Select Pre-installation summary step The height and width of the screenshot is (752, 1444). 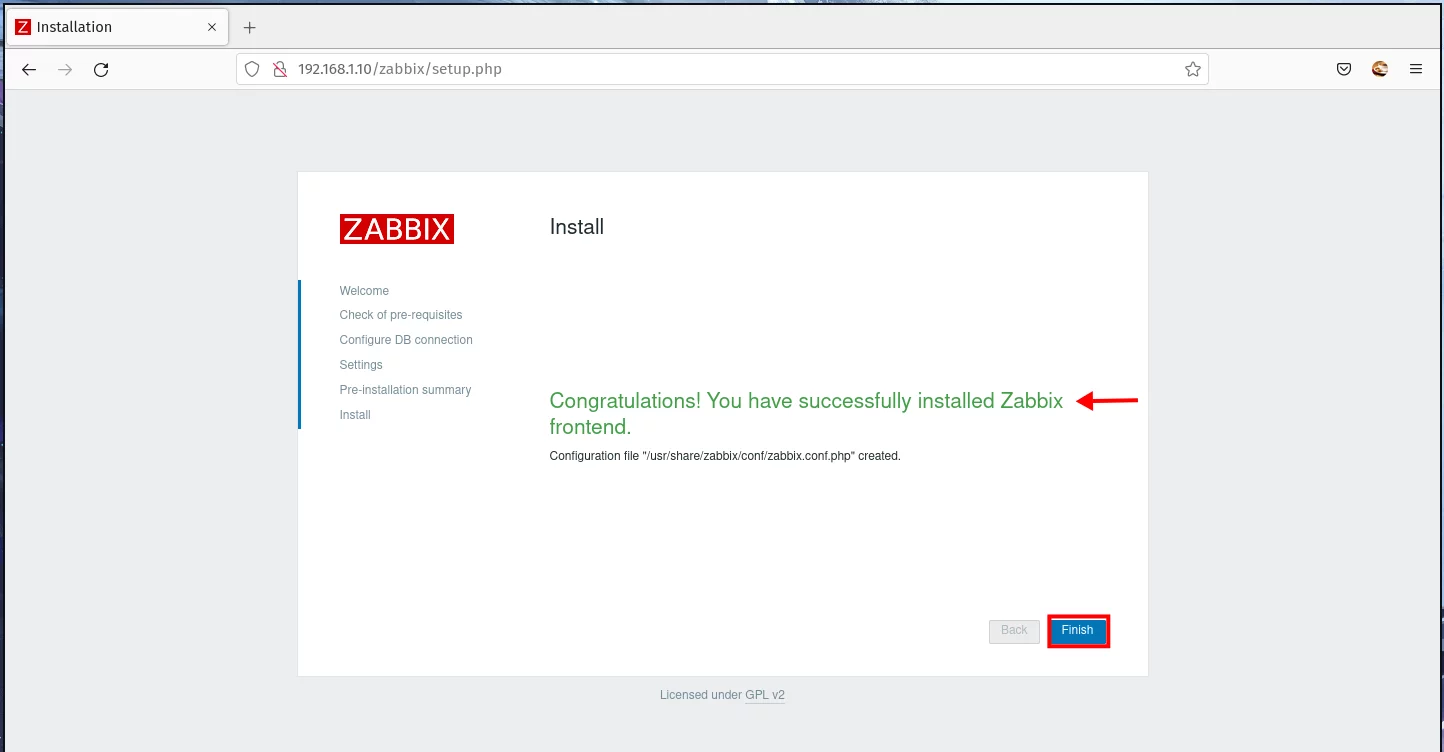(x=405, y=390)
